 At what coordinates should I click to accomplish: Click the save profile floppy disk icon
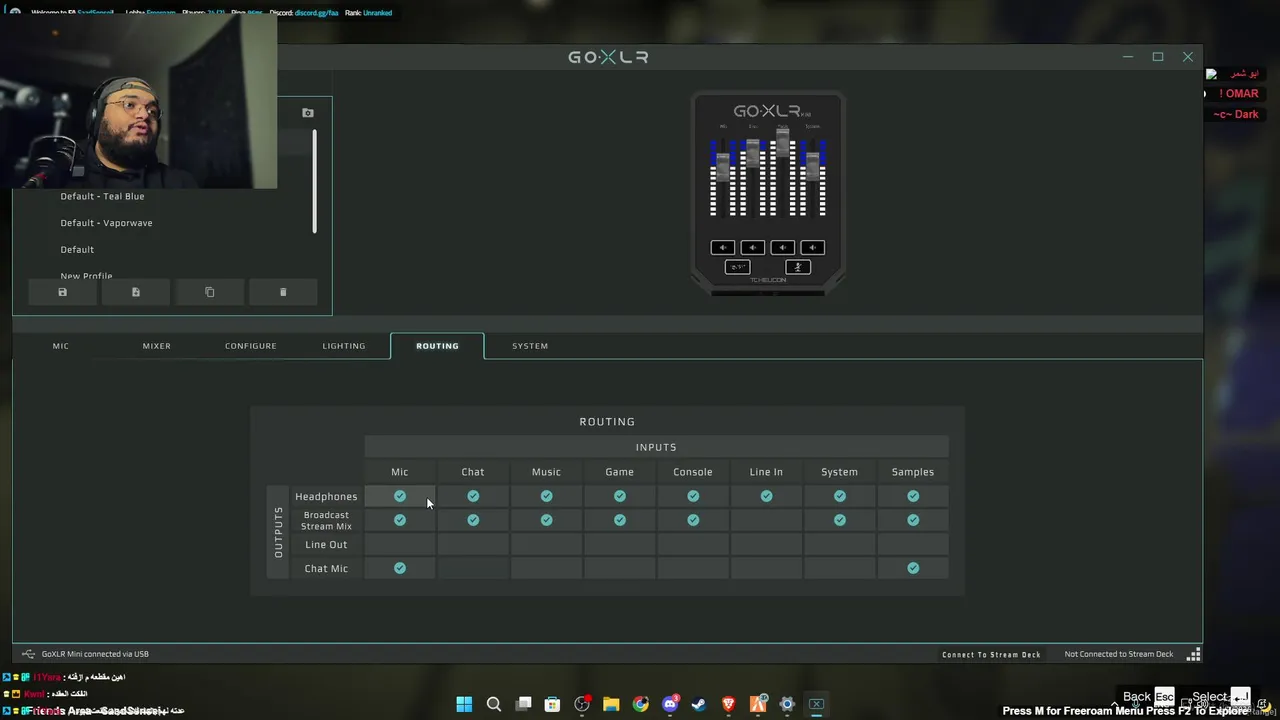pos(62,292)
